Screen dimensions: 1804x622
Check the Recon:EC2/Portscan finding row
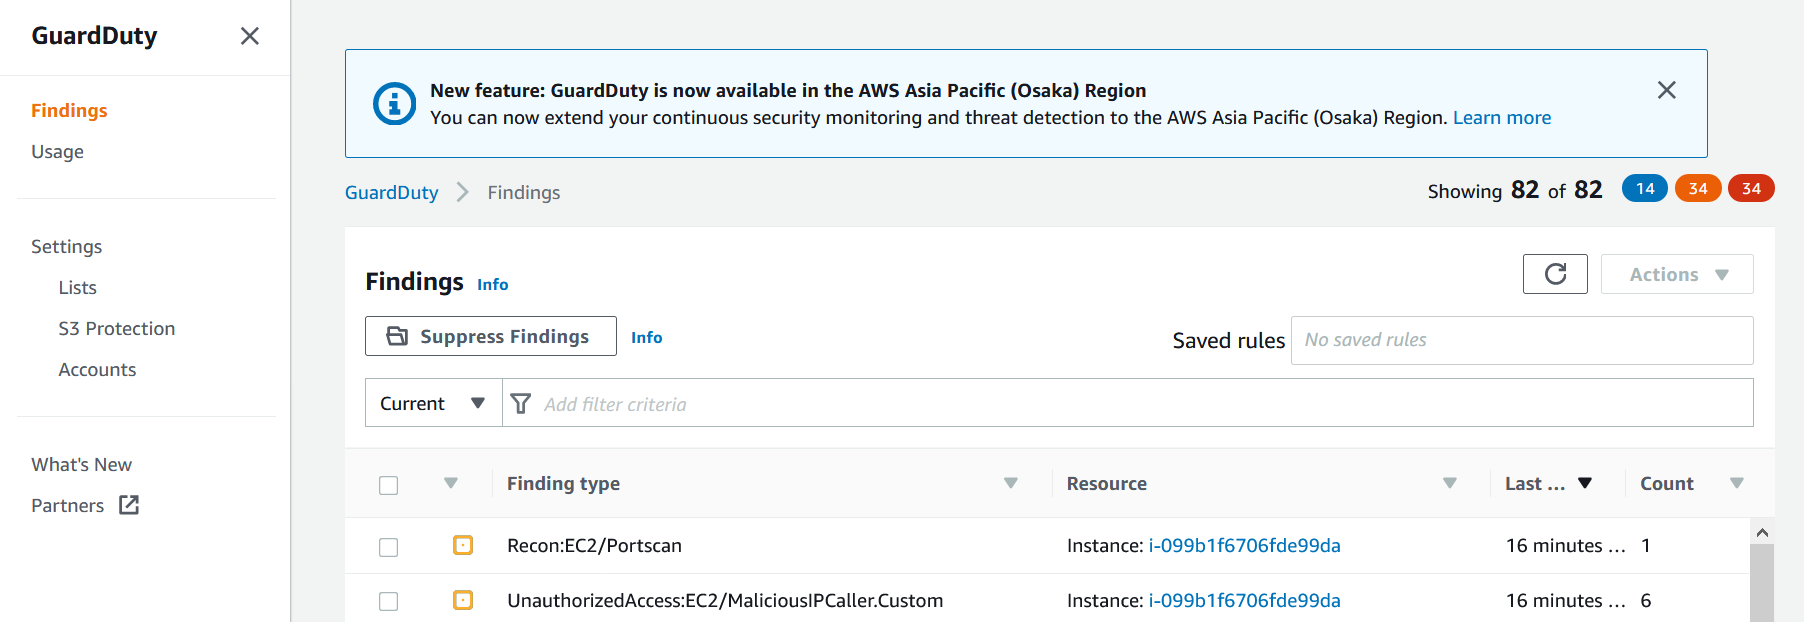pyautogui.click(x=389, y=547)
